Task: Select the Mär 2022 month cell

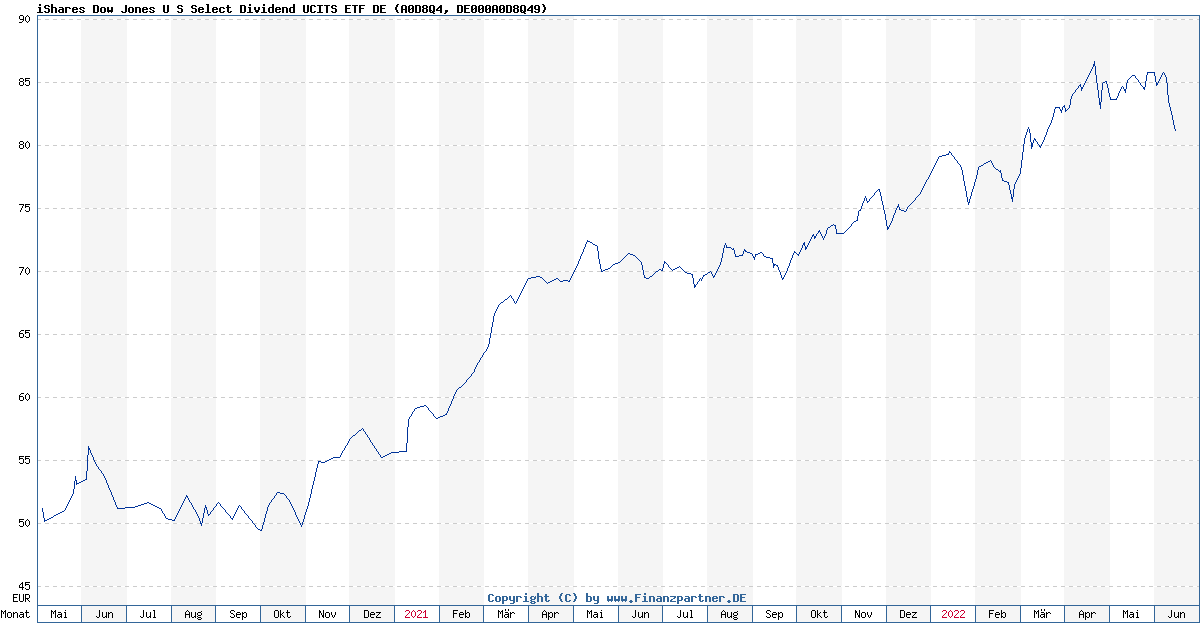Action: click(1040, 614)
